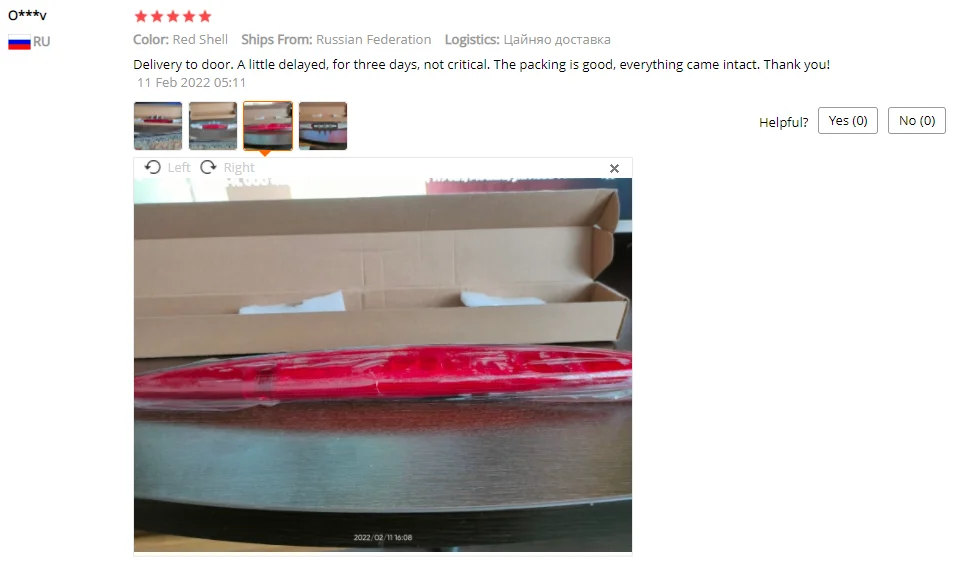
Task: Mark review as helpful with Yes (0)
Action: [847, 120]
